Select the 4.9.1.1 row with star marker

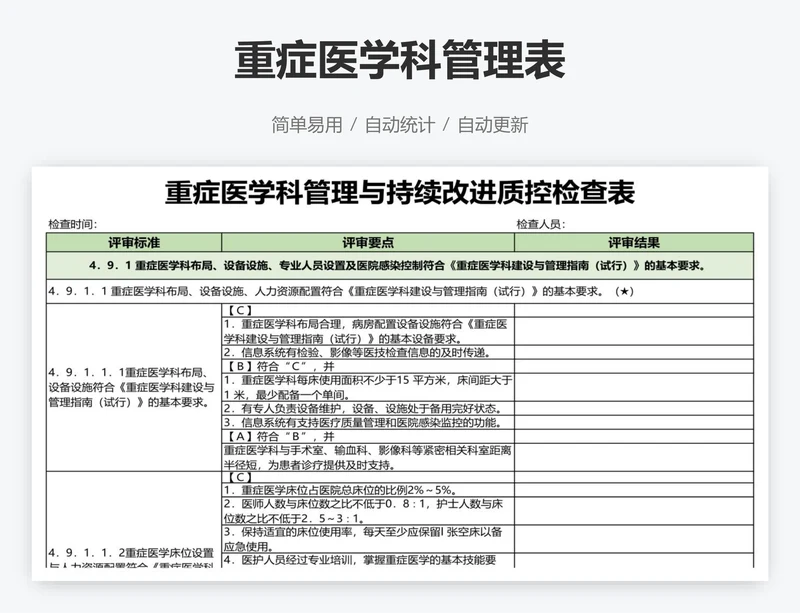point(399,291)
